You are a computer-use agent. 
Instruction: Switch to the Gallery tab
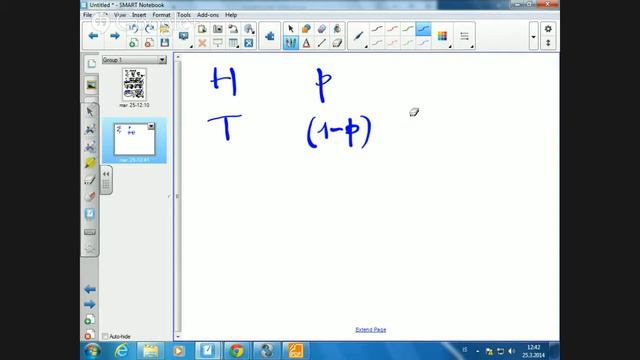[91, 85]
